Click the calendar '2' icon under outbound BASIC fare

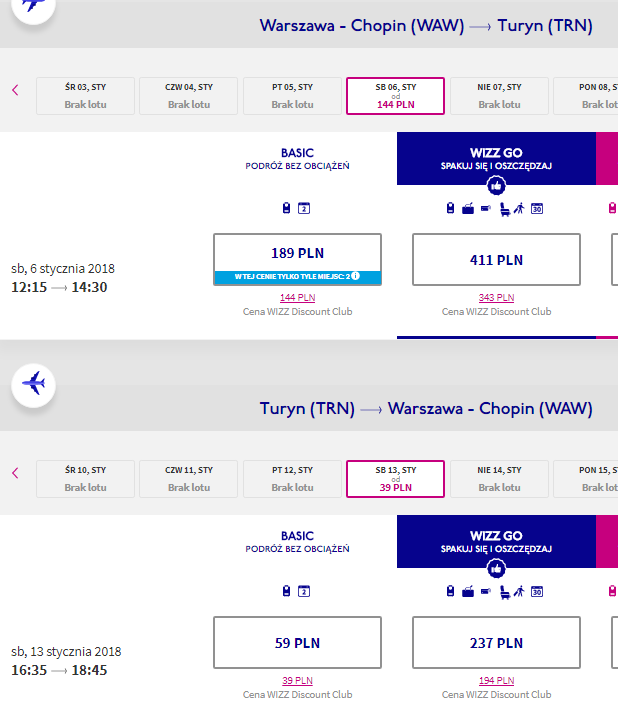304,208
